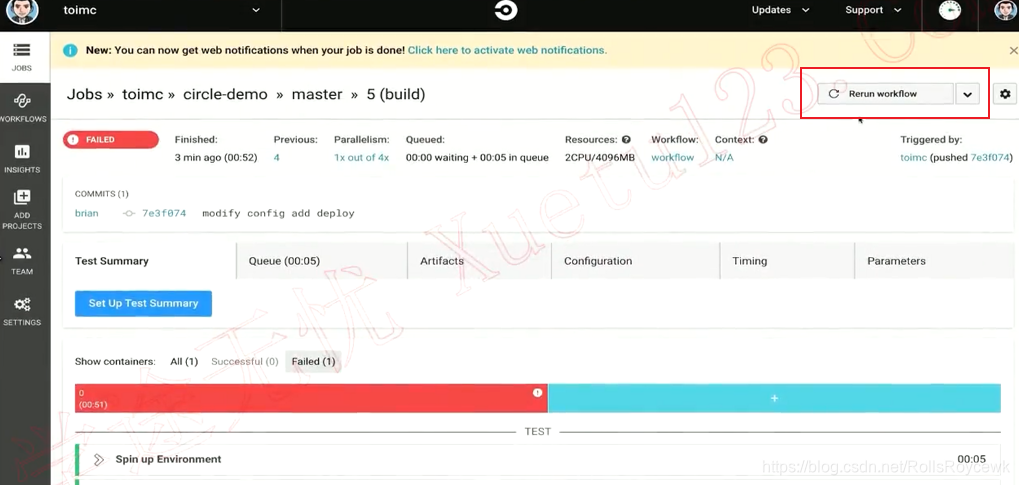Open the Rerun workflow options arrow
This screenshot has width=1019, height=485.
pyautogui.click(x=968, y=94)
